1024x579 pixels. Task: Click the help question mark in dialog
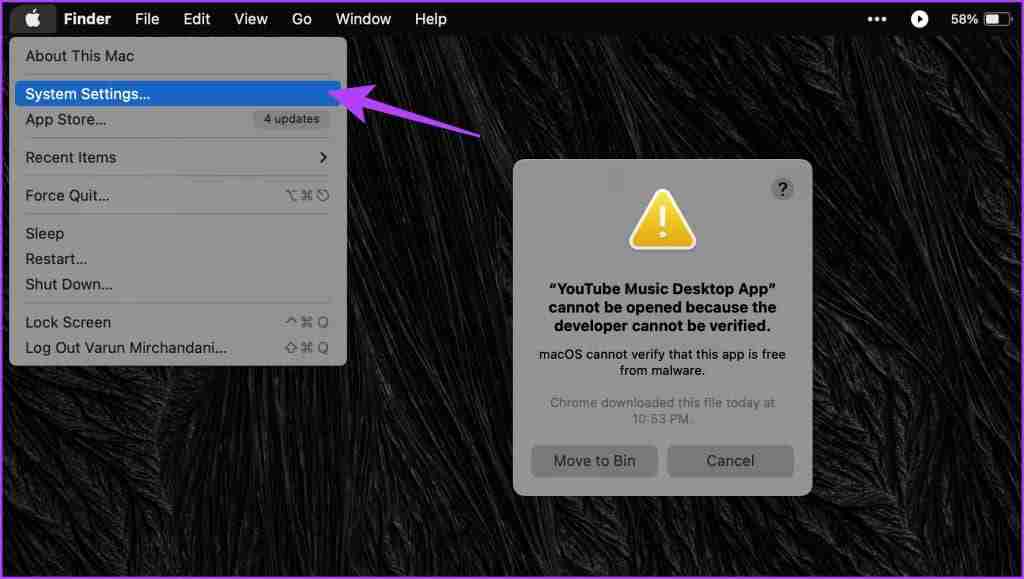point(782,189)
